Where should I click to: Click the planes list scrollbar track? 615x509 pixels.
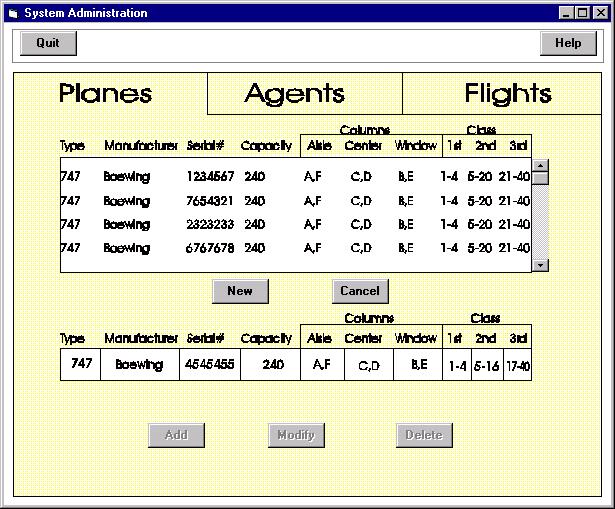click(540, 220)
